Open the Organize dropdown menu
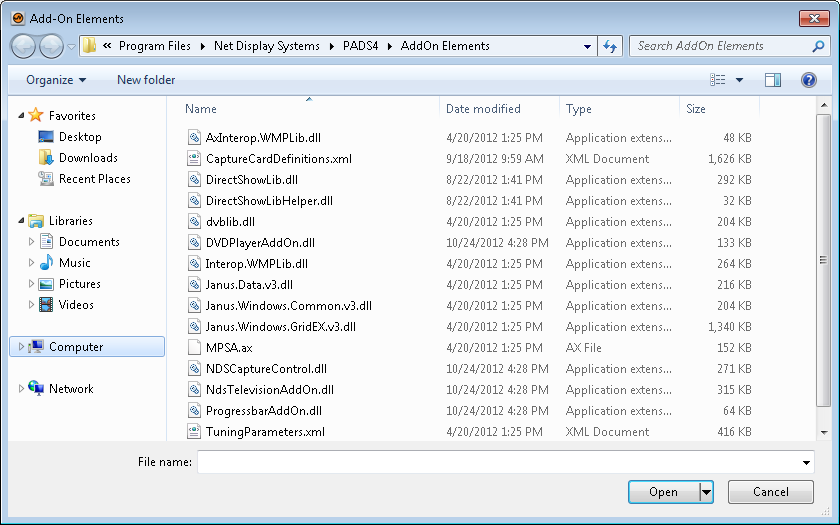This screenshot has width=840, height=525. pos(56,80)
